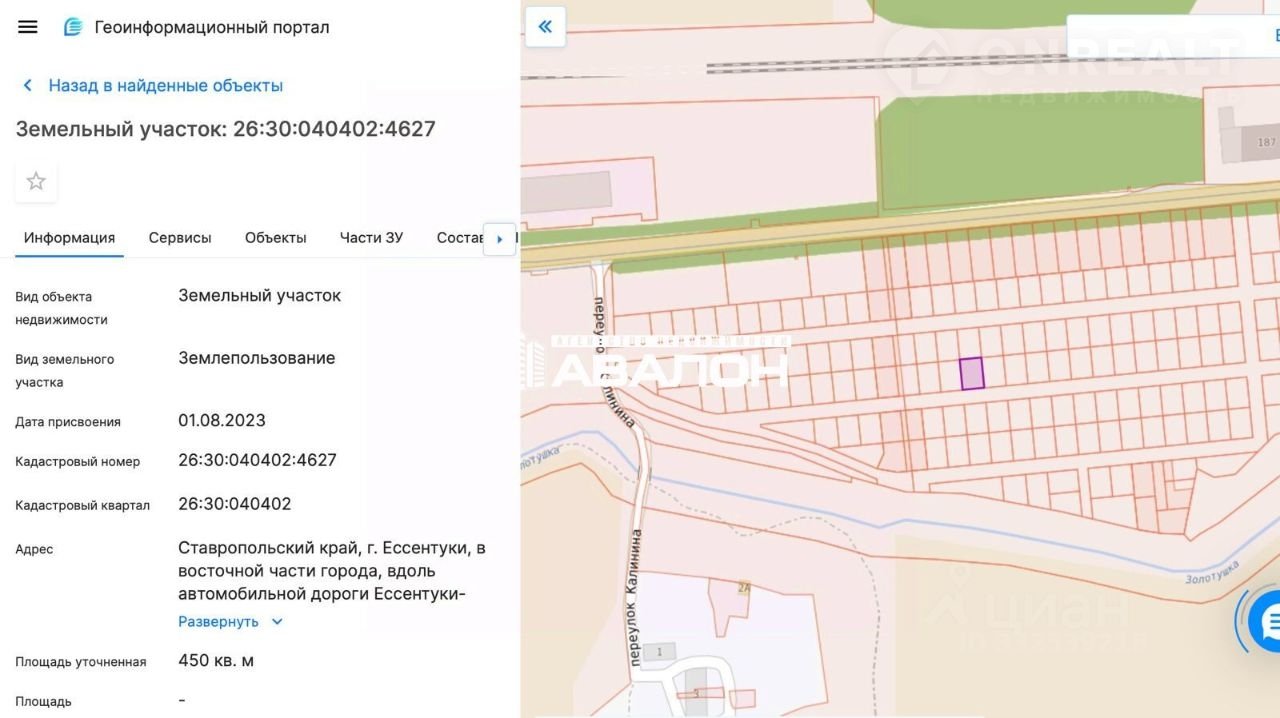The height and width of the screenshot is (718, 1280).
Task: Collapse side panel with double-chevron button
Action: pos(545,27)
